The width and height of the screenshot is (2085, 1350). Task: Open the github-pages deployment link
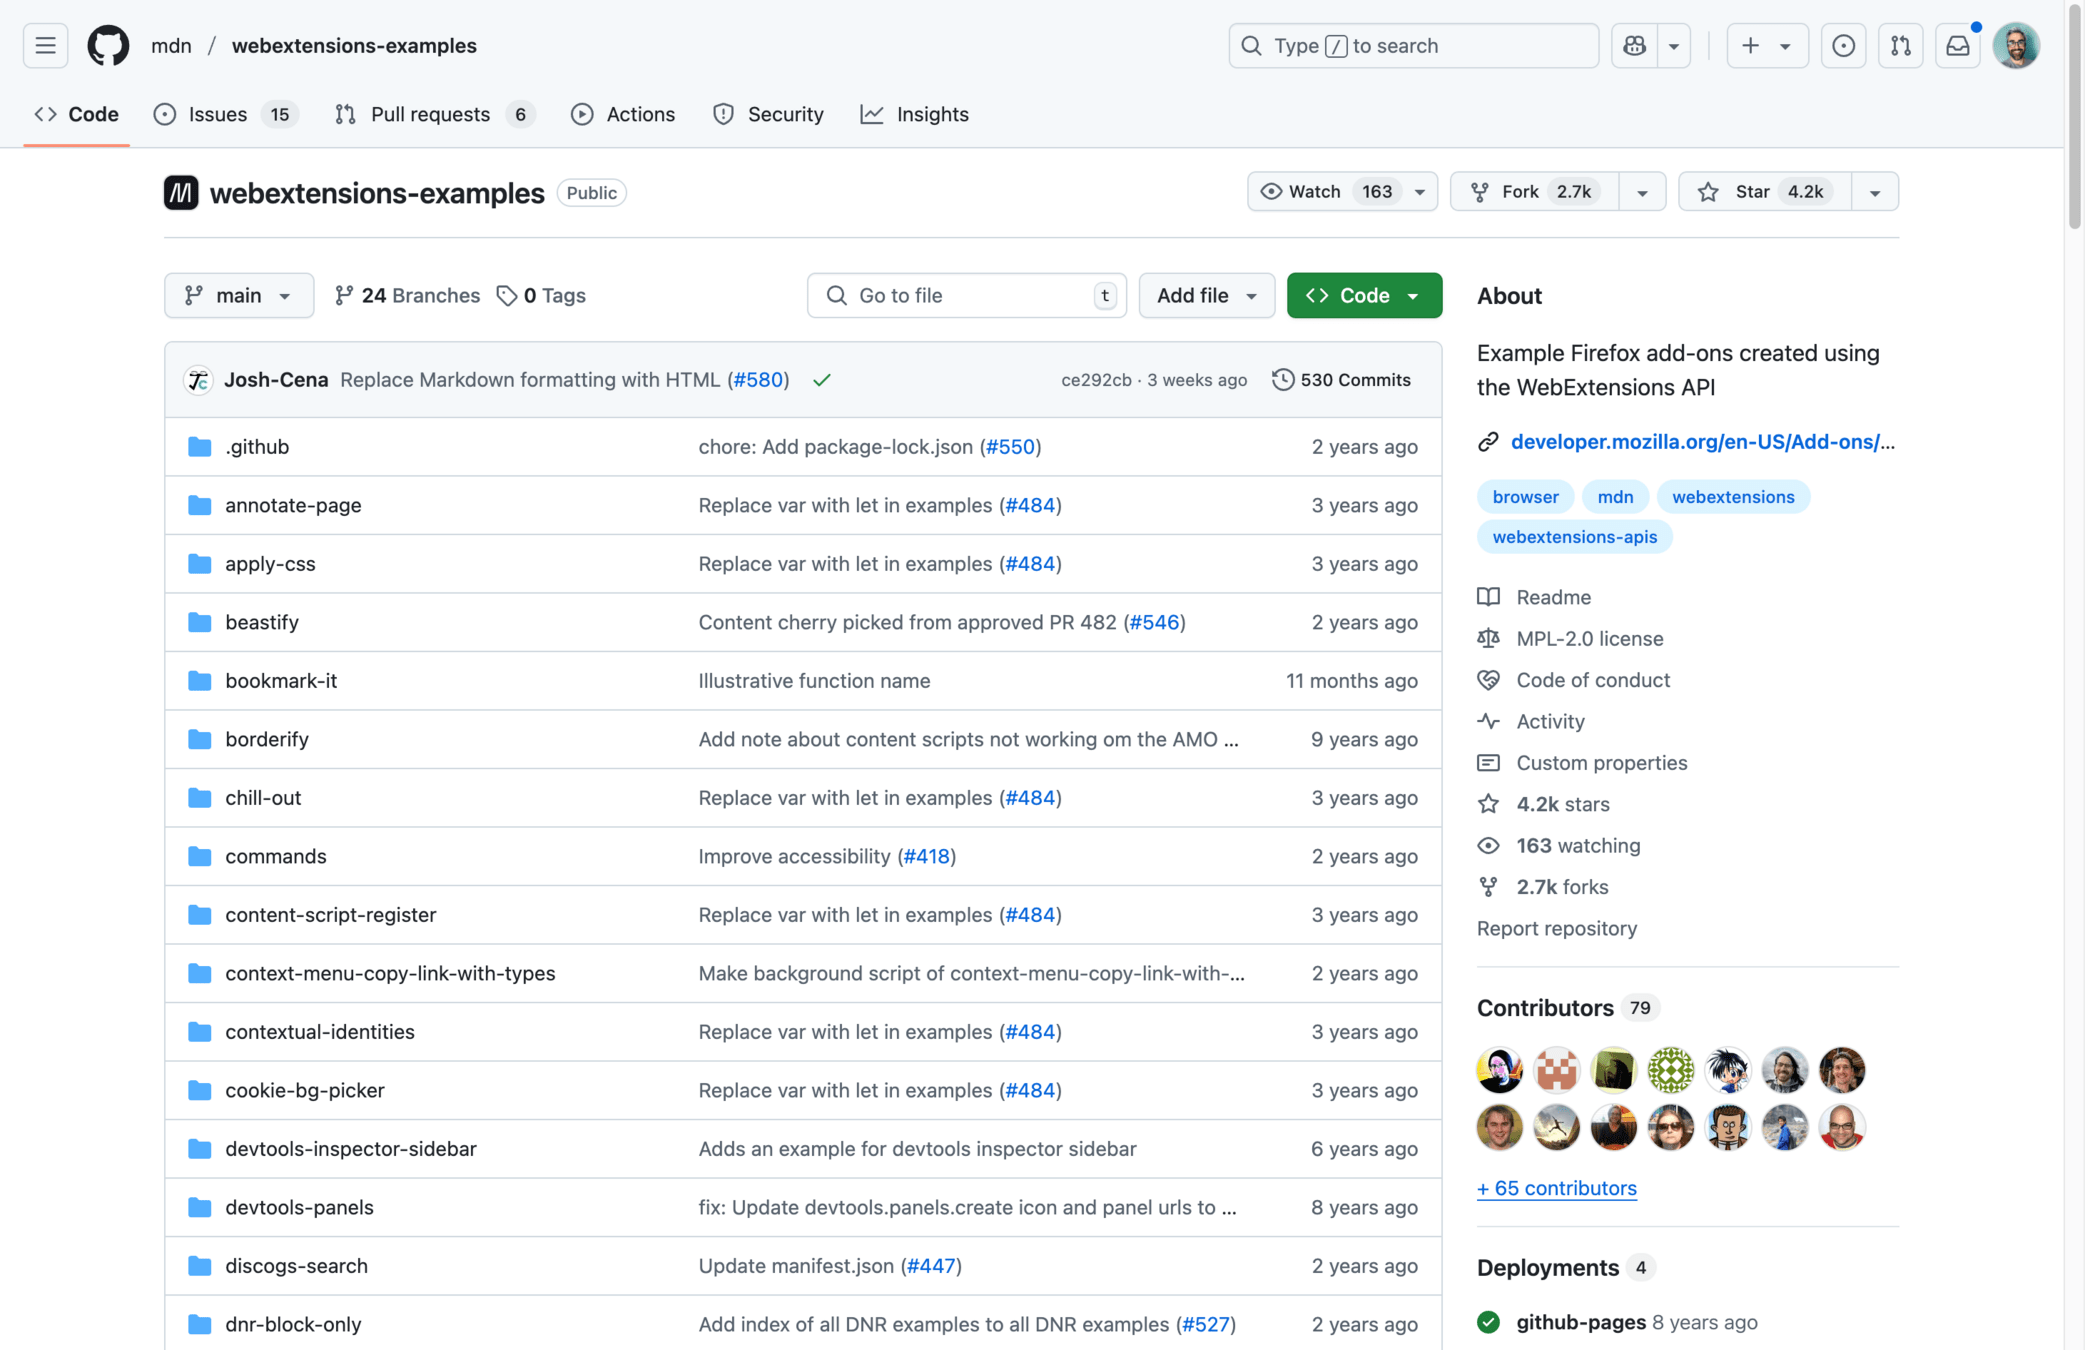(1580, 1322)
